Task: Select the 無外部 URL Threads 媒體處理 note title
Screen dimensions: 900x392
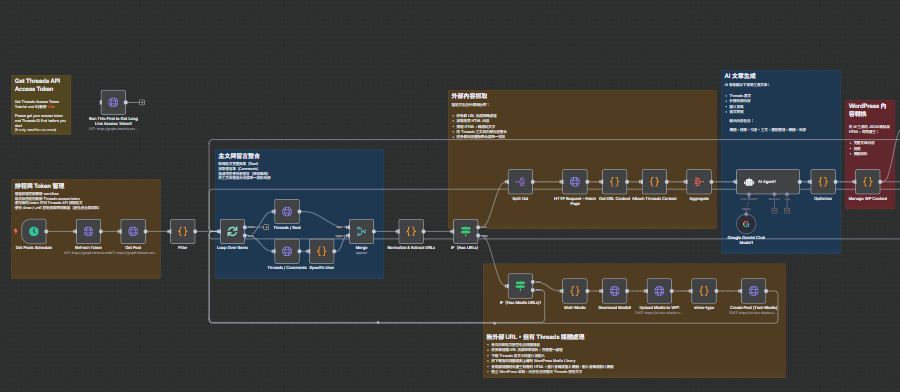Action: tap(536, 337)
